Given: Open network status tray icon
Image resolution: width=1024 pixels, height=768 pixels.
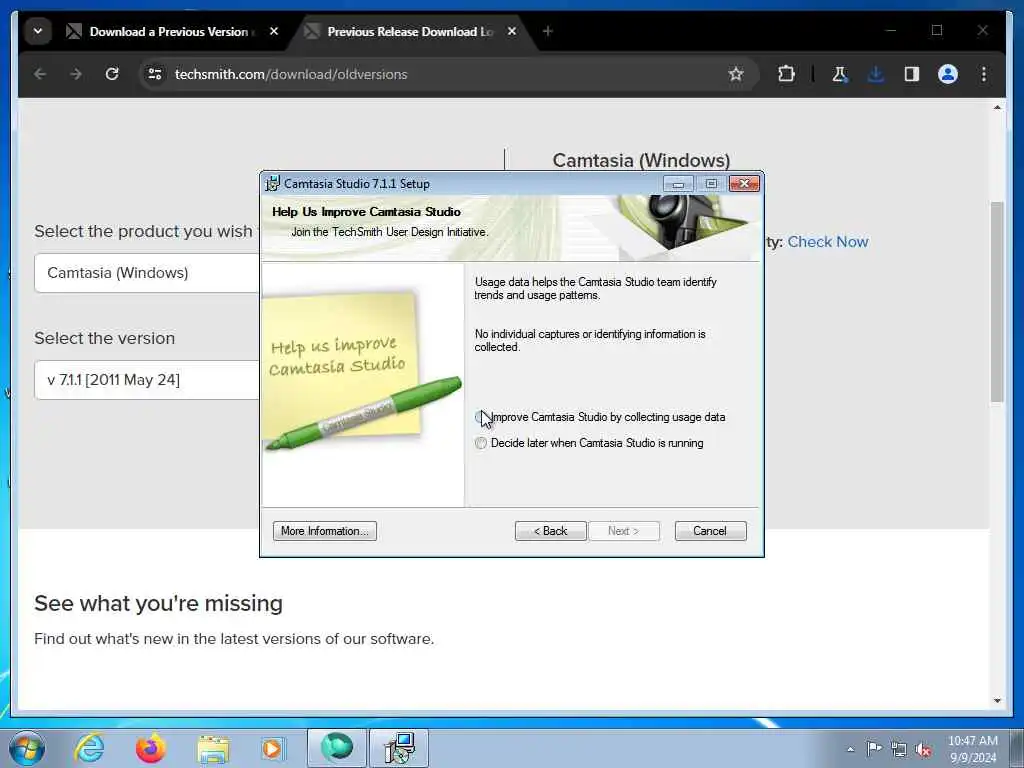Looking at the screenshot, I should (x=899, y=749).
